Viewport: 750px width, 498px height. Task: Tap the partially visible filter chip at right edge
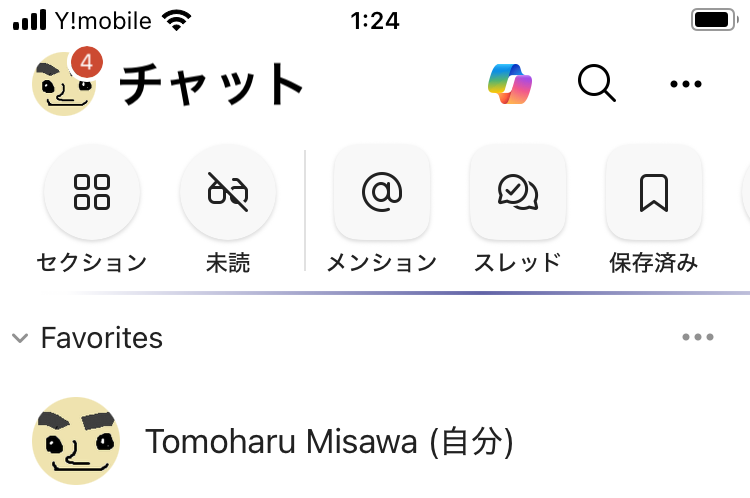[746, 192]
